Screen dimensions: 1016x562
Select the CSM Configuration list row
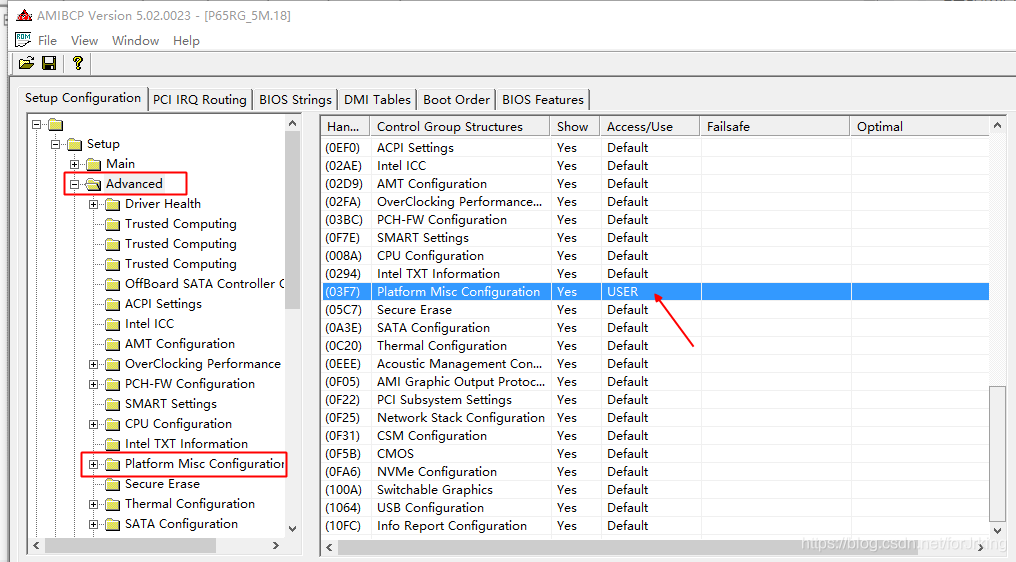[654, 436]
